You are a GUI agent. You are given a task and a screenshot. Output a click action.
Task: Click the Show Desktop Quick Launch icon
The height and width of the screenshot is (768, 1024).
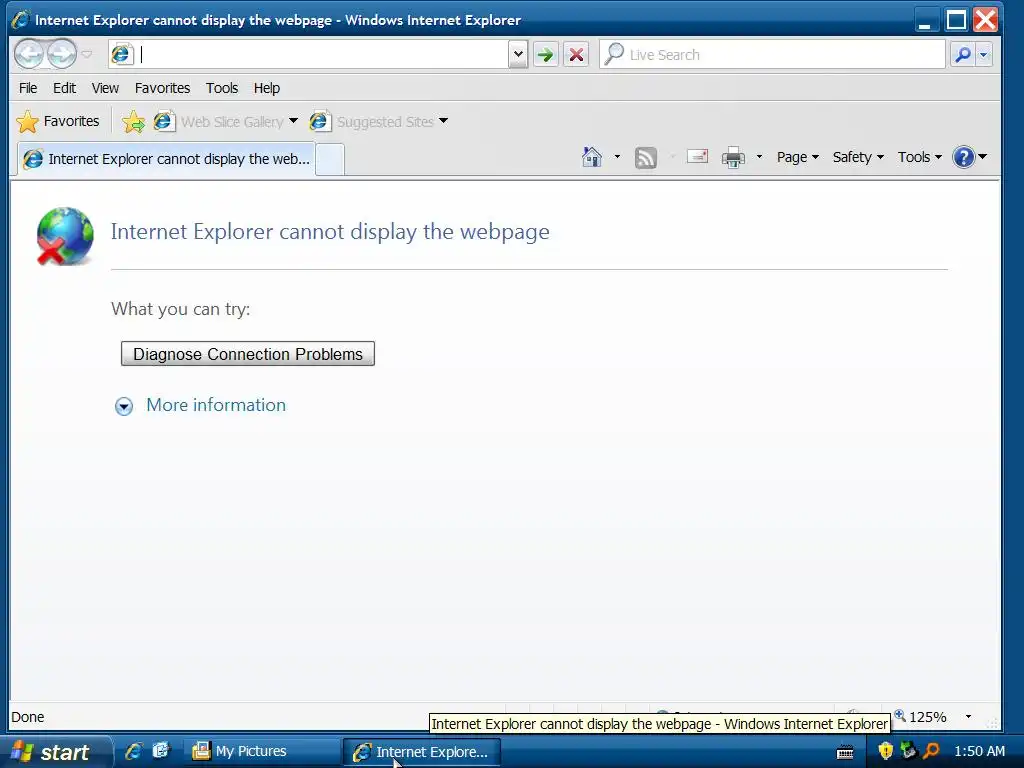click(161, 751)
